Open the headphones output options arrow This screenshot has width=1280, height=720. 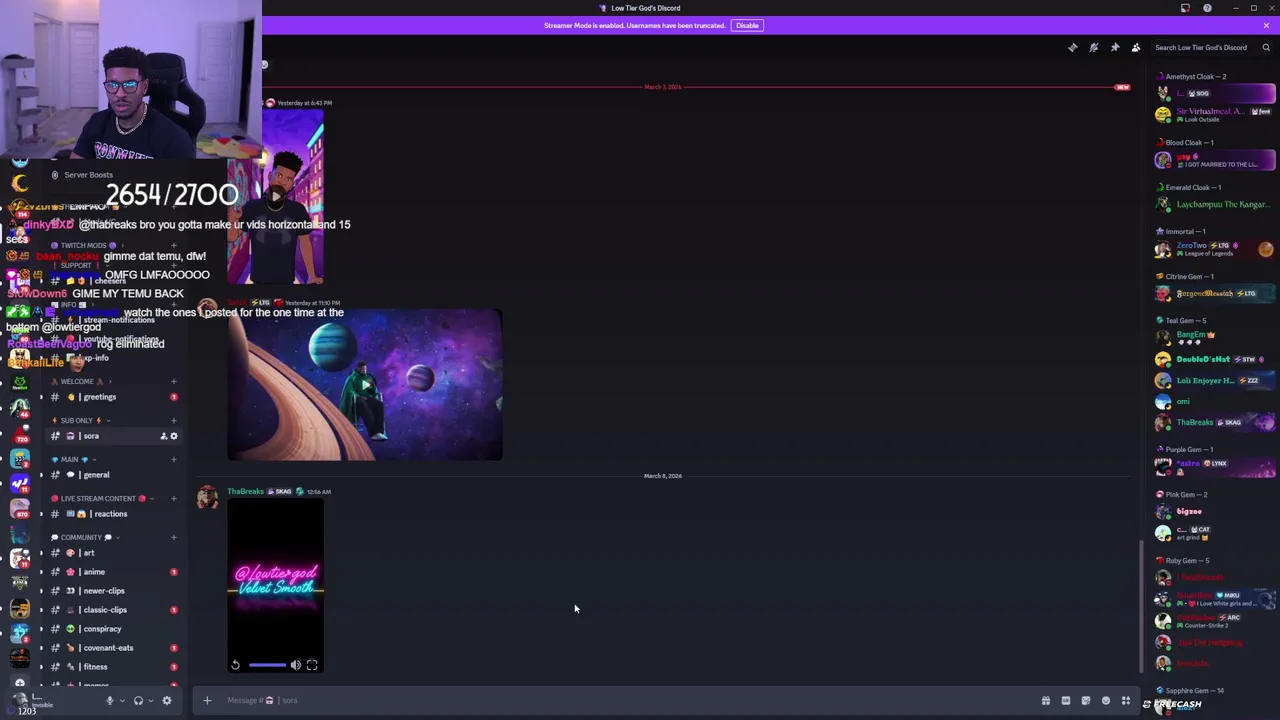click(x=150, y=701)
